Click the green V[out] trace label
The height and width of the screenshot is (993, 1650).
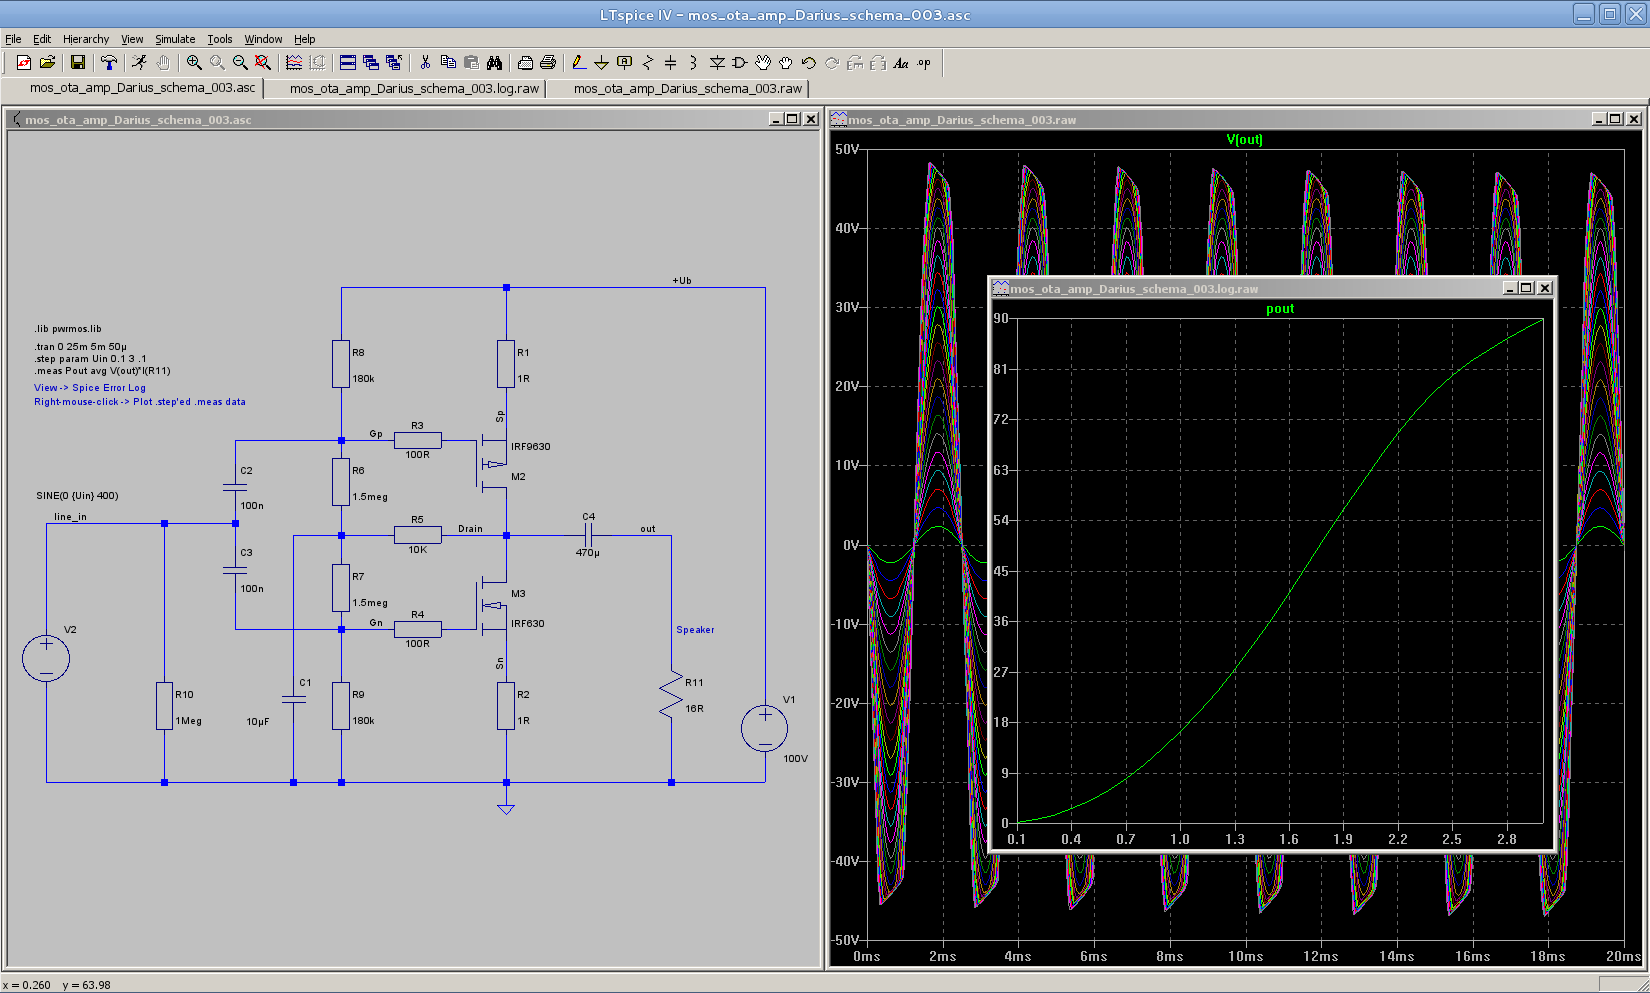click(1244, 140)
